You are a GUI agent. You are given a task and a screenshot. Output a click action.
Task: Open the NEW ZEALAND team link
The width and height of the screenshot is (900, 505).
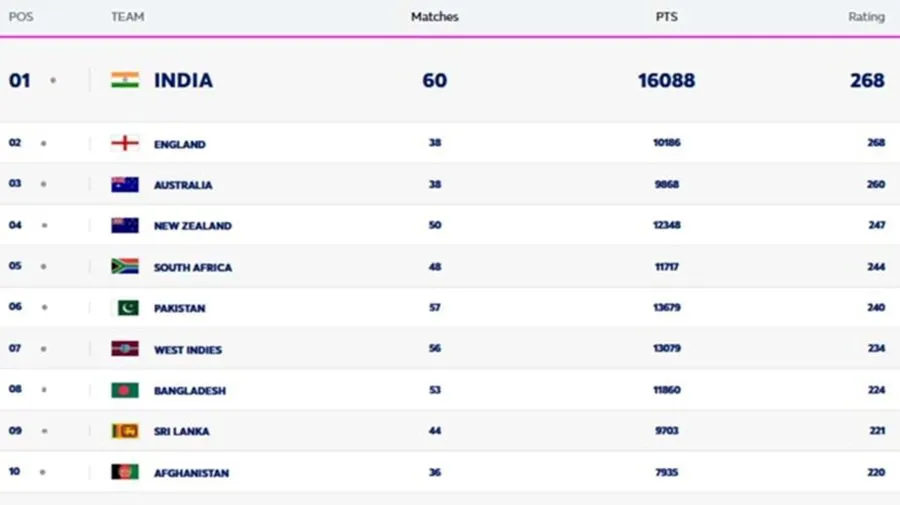tap(193, 226)
